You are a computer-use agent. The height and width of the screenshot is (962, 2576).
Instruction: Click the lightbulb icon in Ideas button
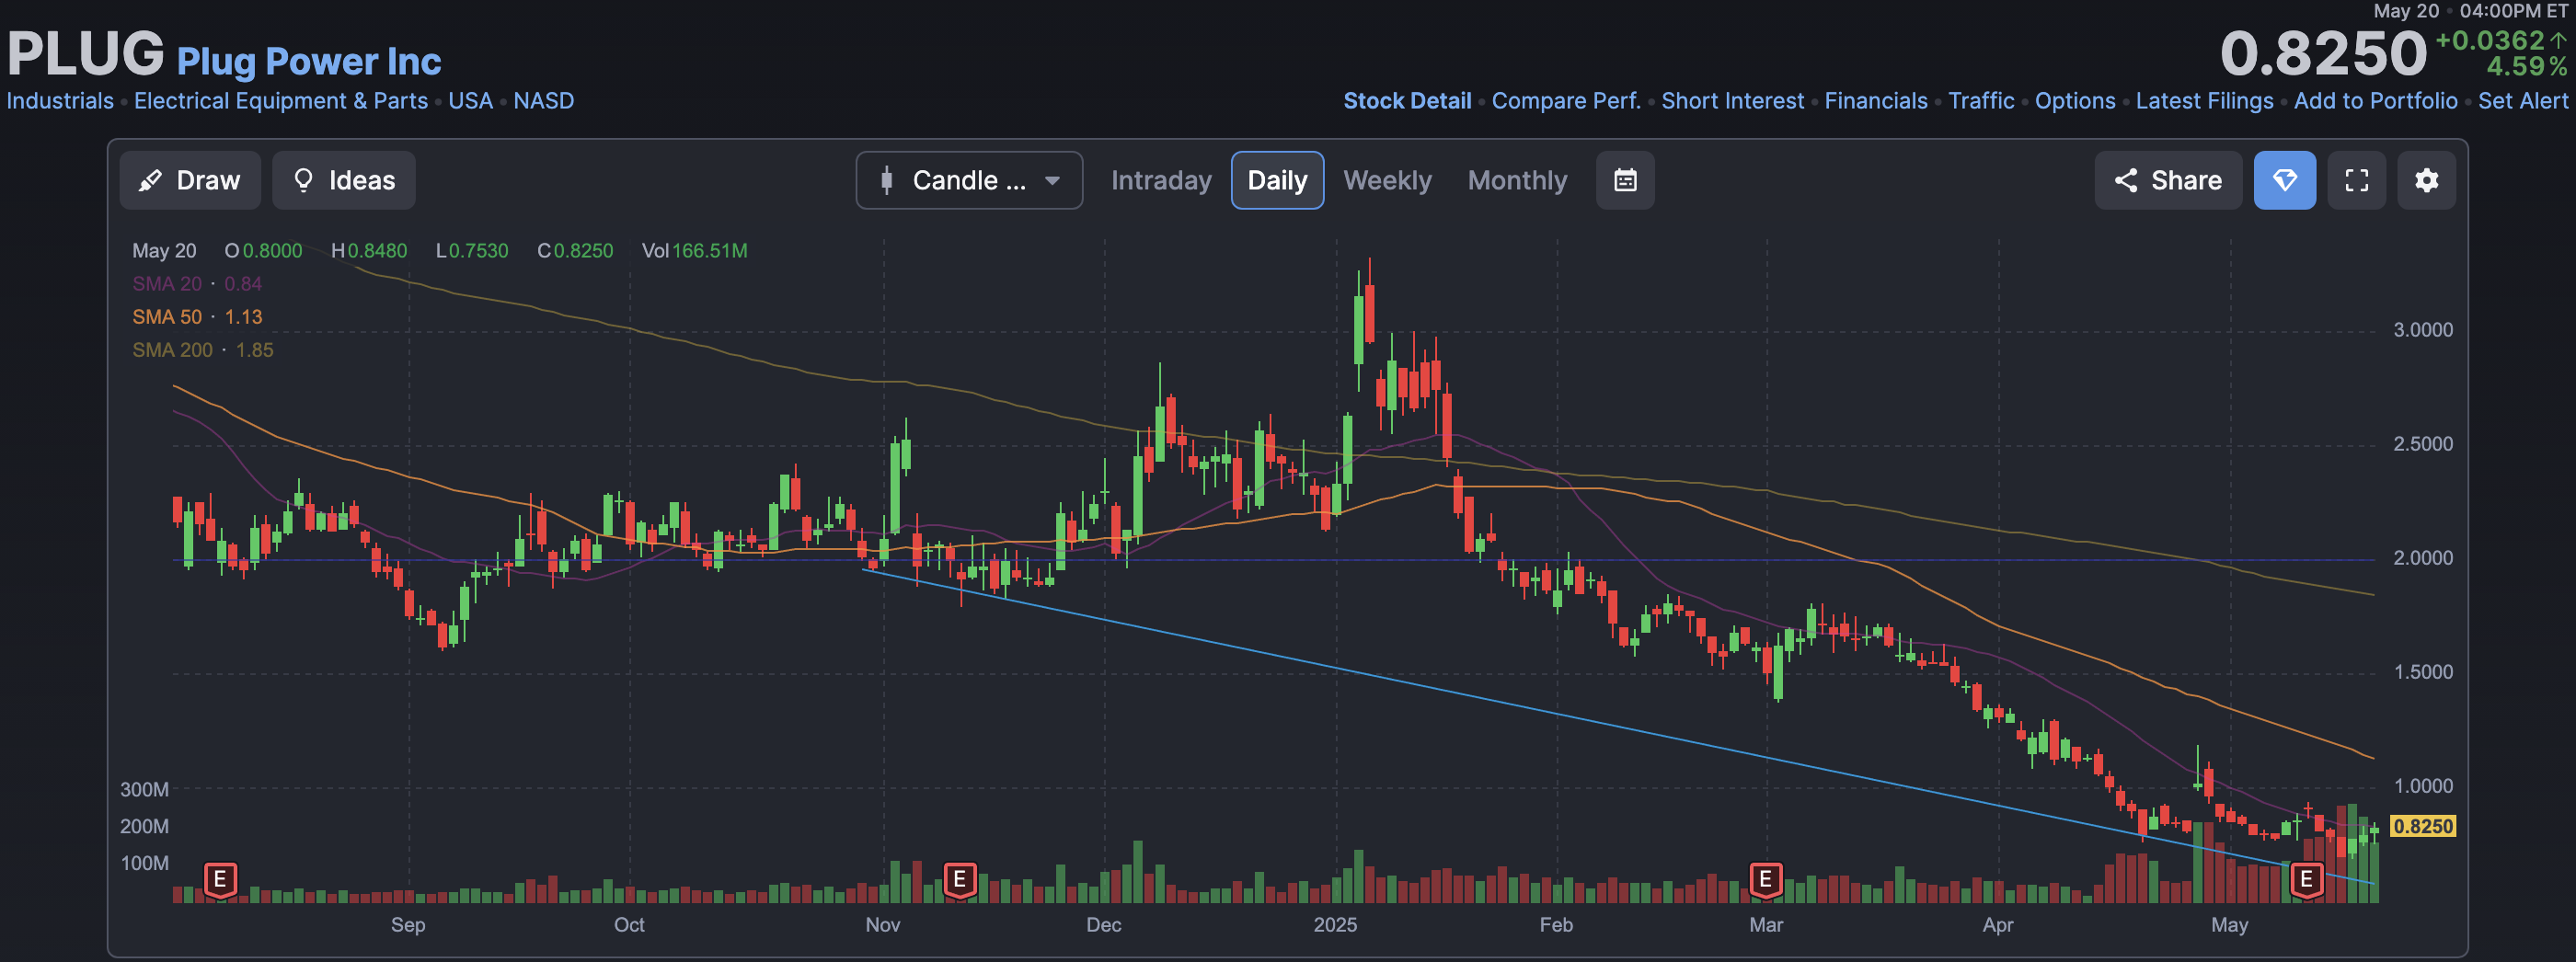pyautogui.click(x=303, y=180)
